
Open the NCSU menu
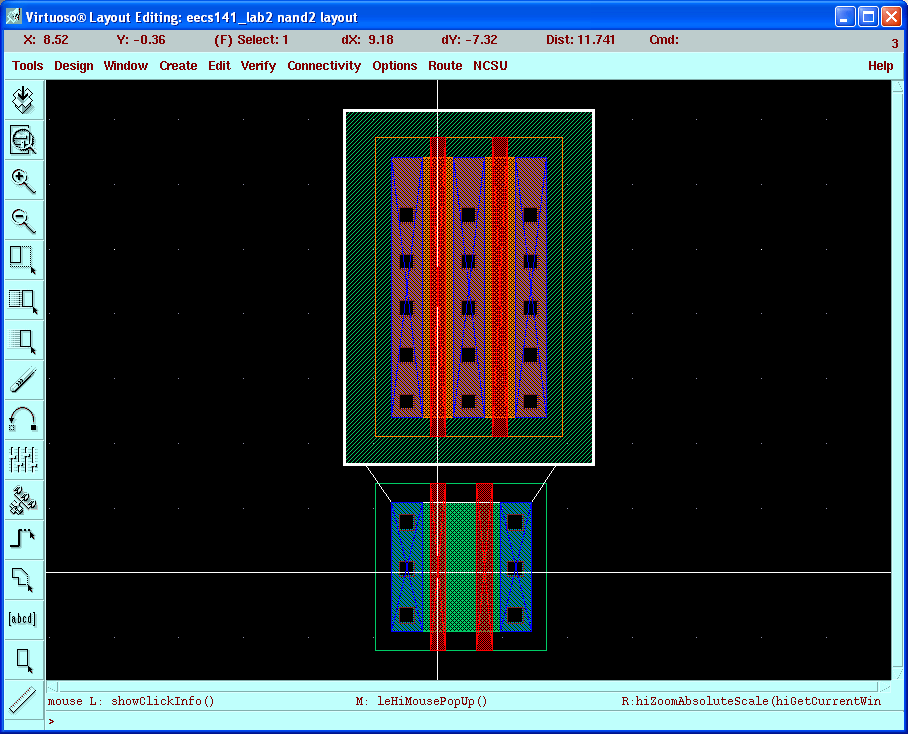490,66
